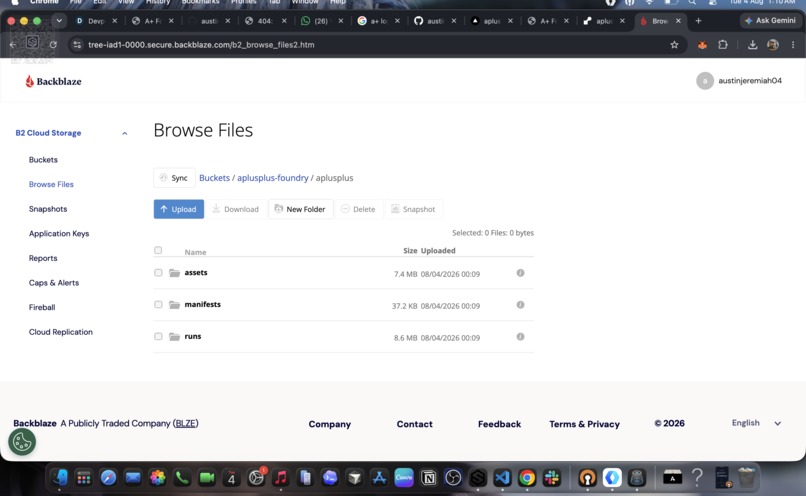
Task: Check the runs folder checkbox
Action: 158,337
